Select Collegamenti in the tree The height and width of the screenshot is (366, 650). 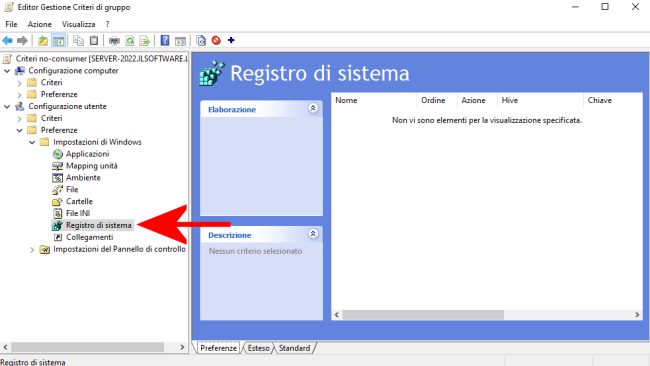click(x=90, y=237)
